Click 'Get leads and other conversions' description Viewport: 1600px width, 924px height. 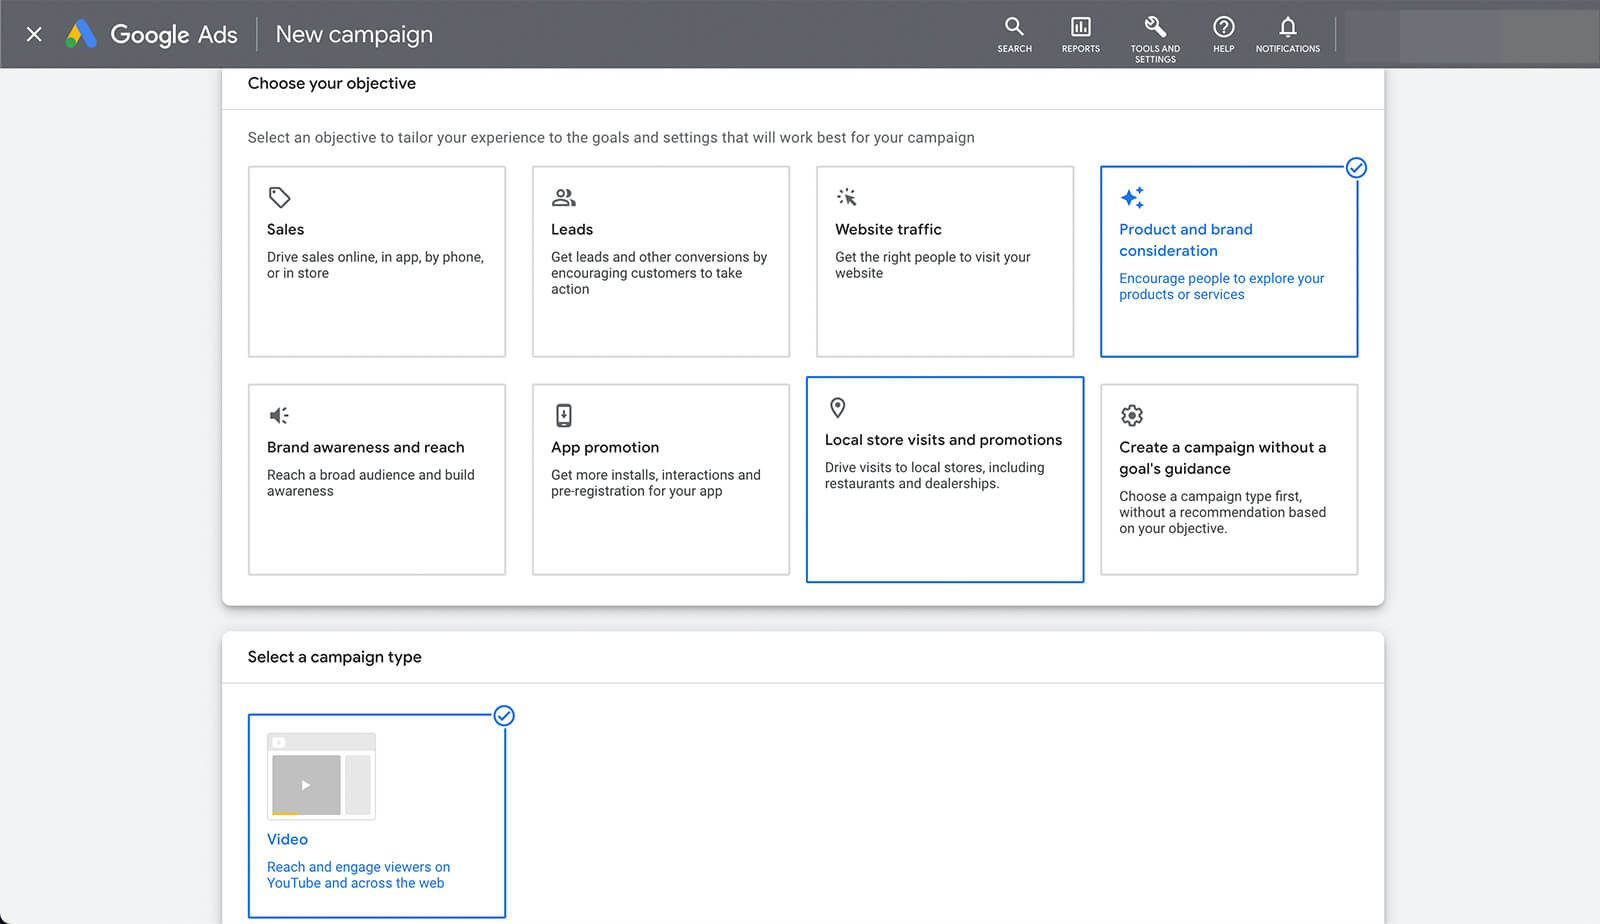point(659,273)
